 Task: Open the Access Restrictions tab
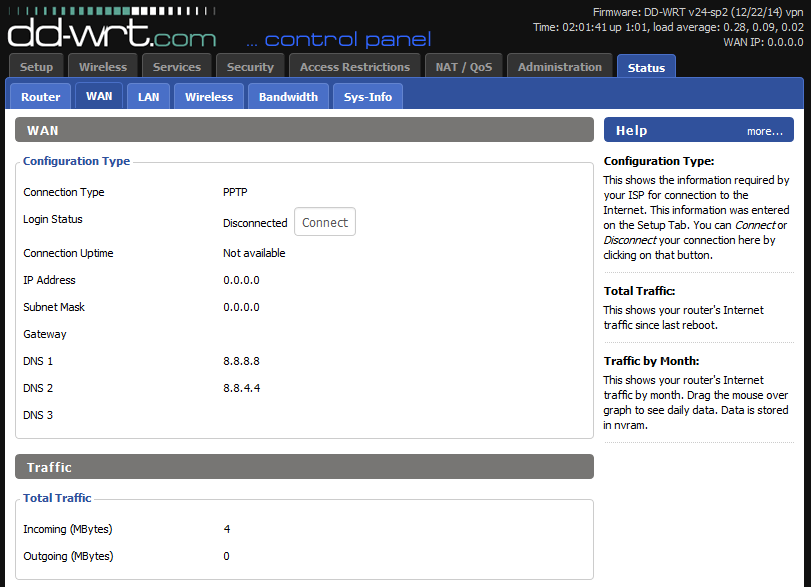coord(355,67)
